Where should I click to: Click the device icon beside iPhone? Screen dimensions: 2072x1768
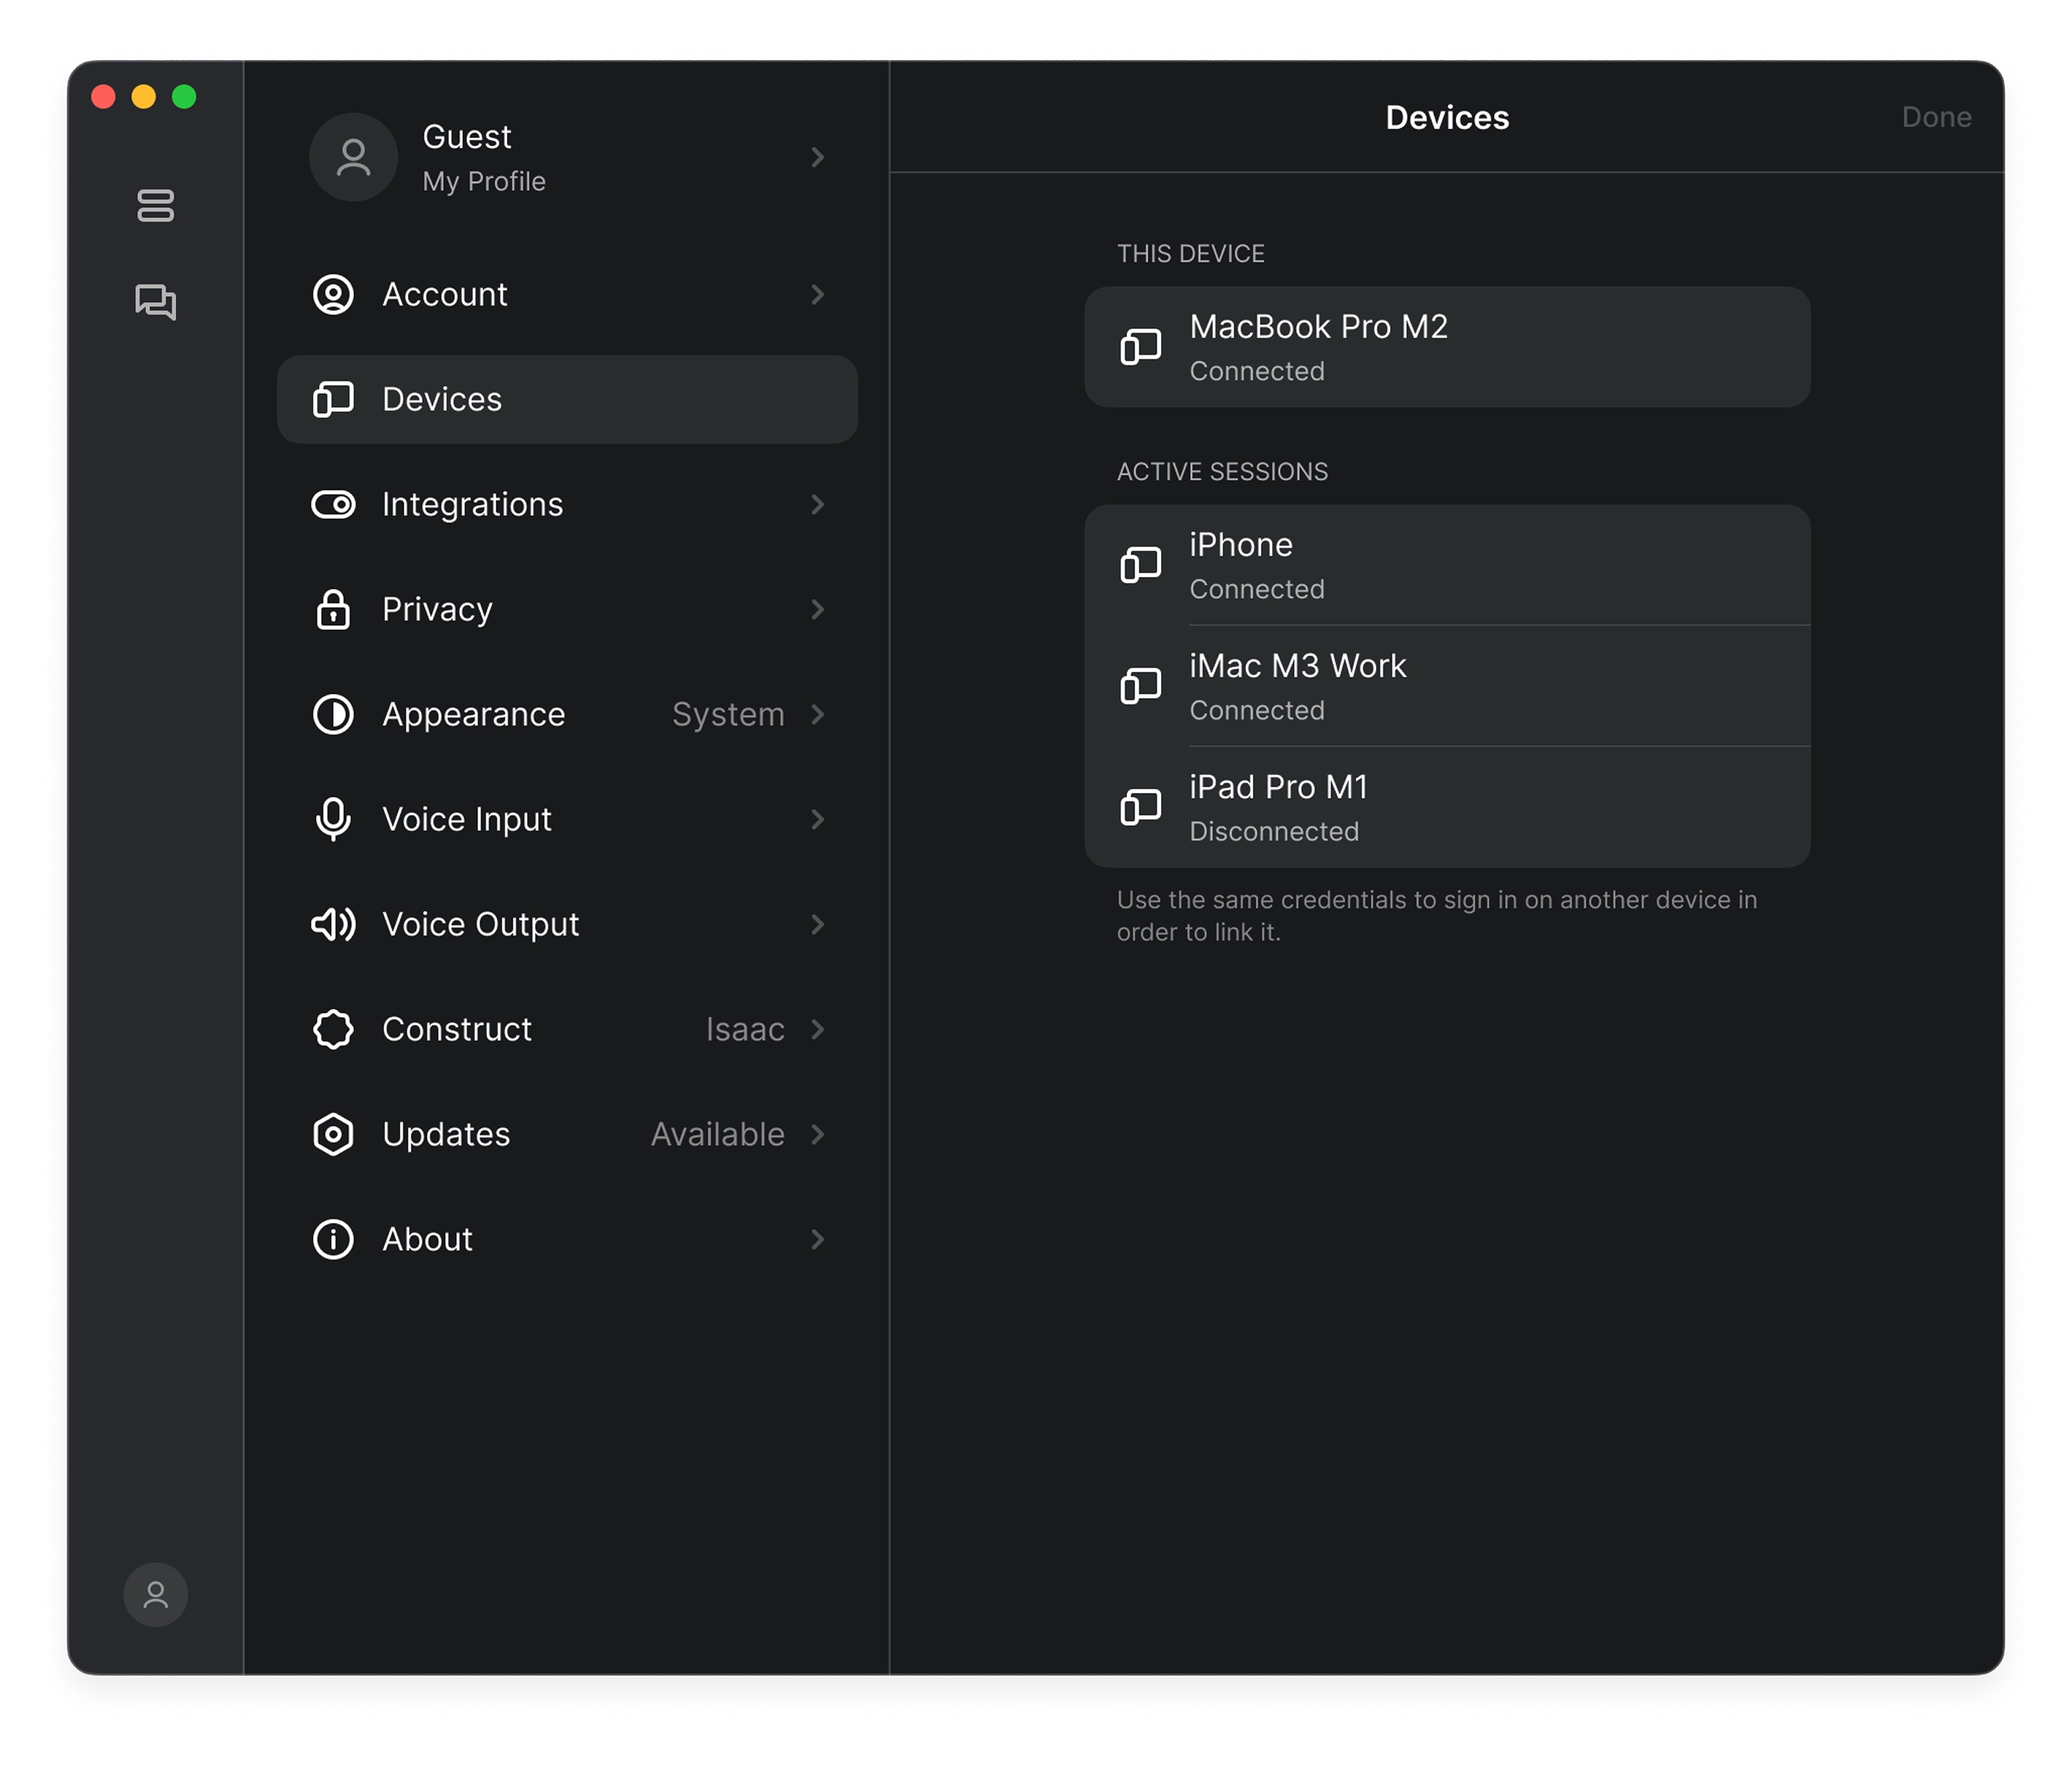pos(1140,565)
